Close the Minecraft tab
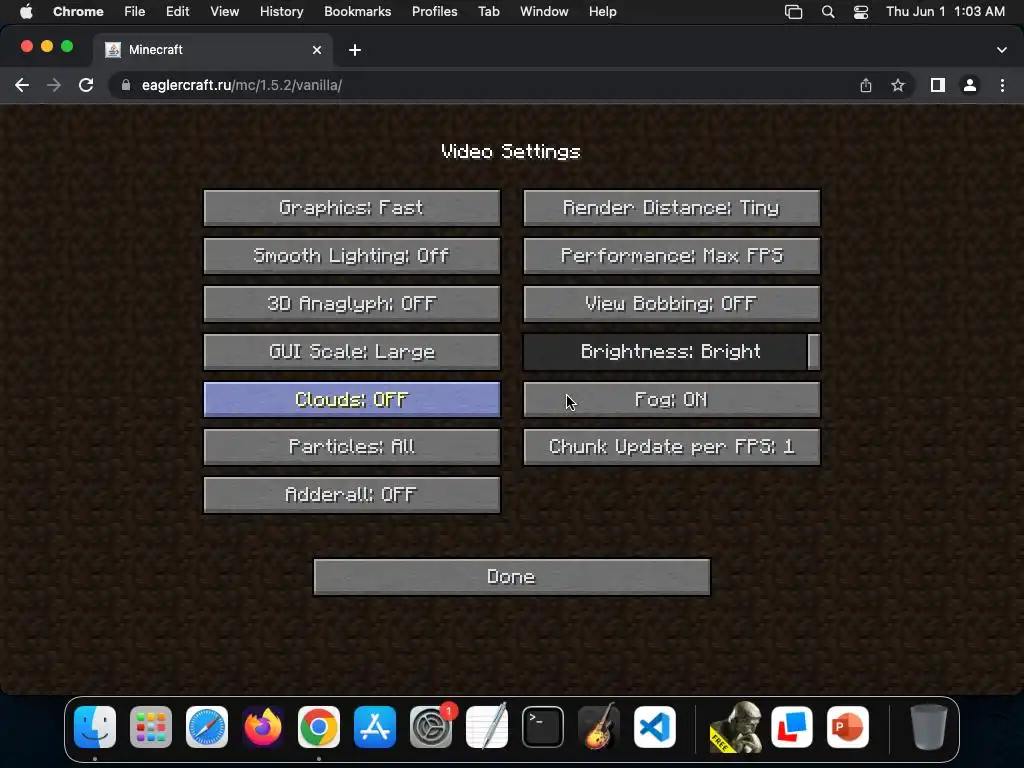This screenshot has height=768, width=1024. point(317,50)
